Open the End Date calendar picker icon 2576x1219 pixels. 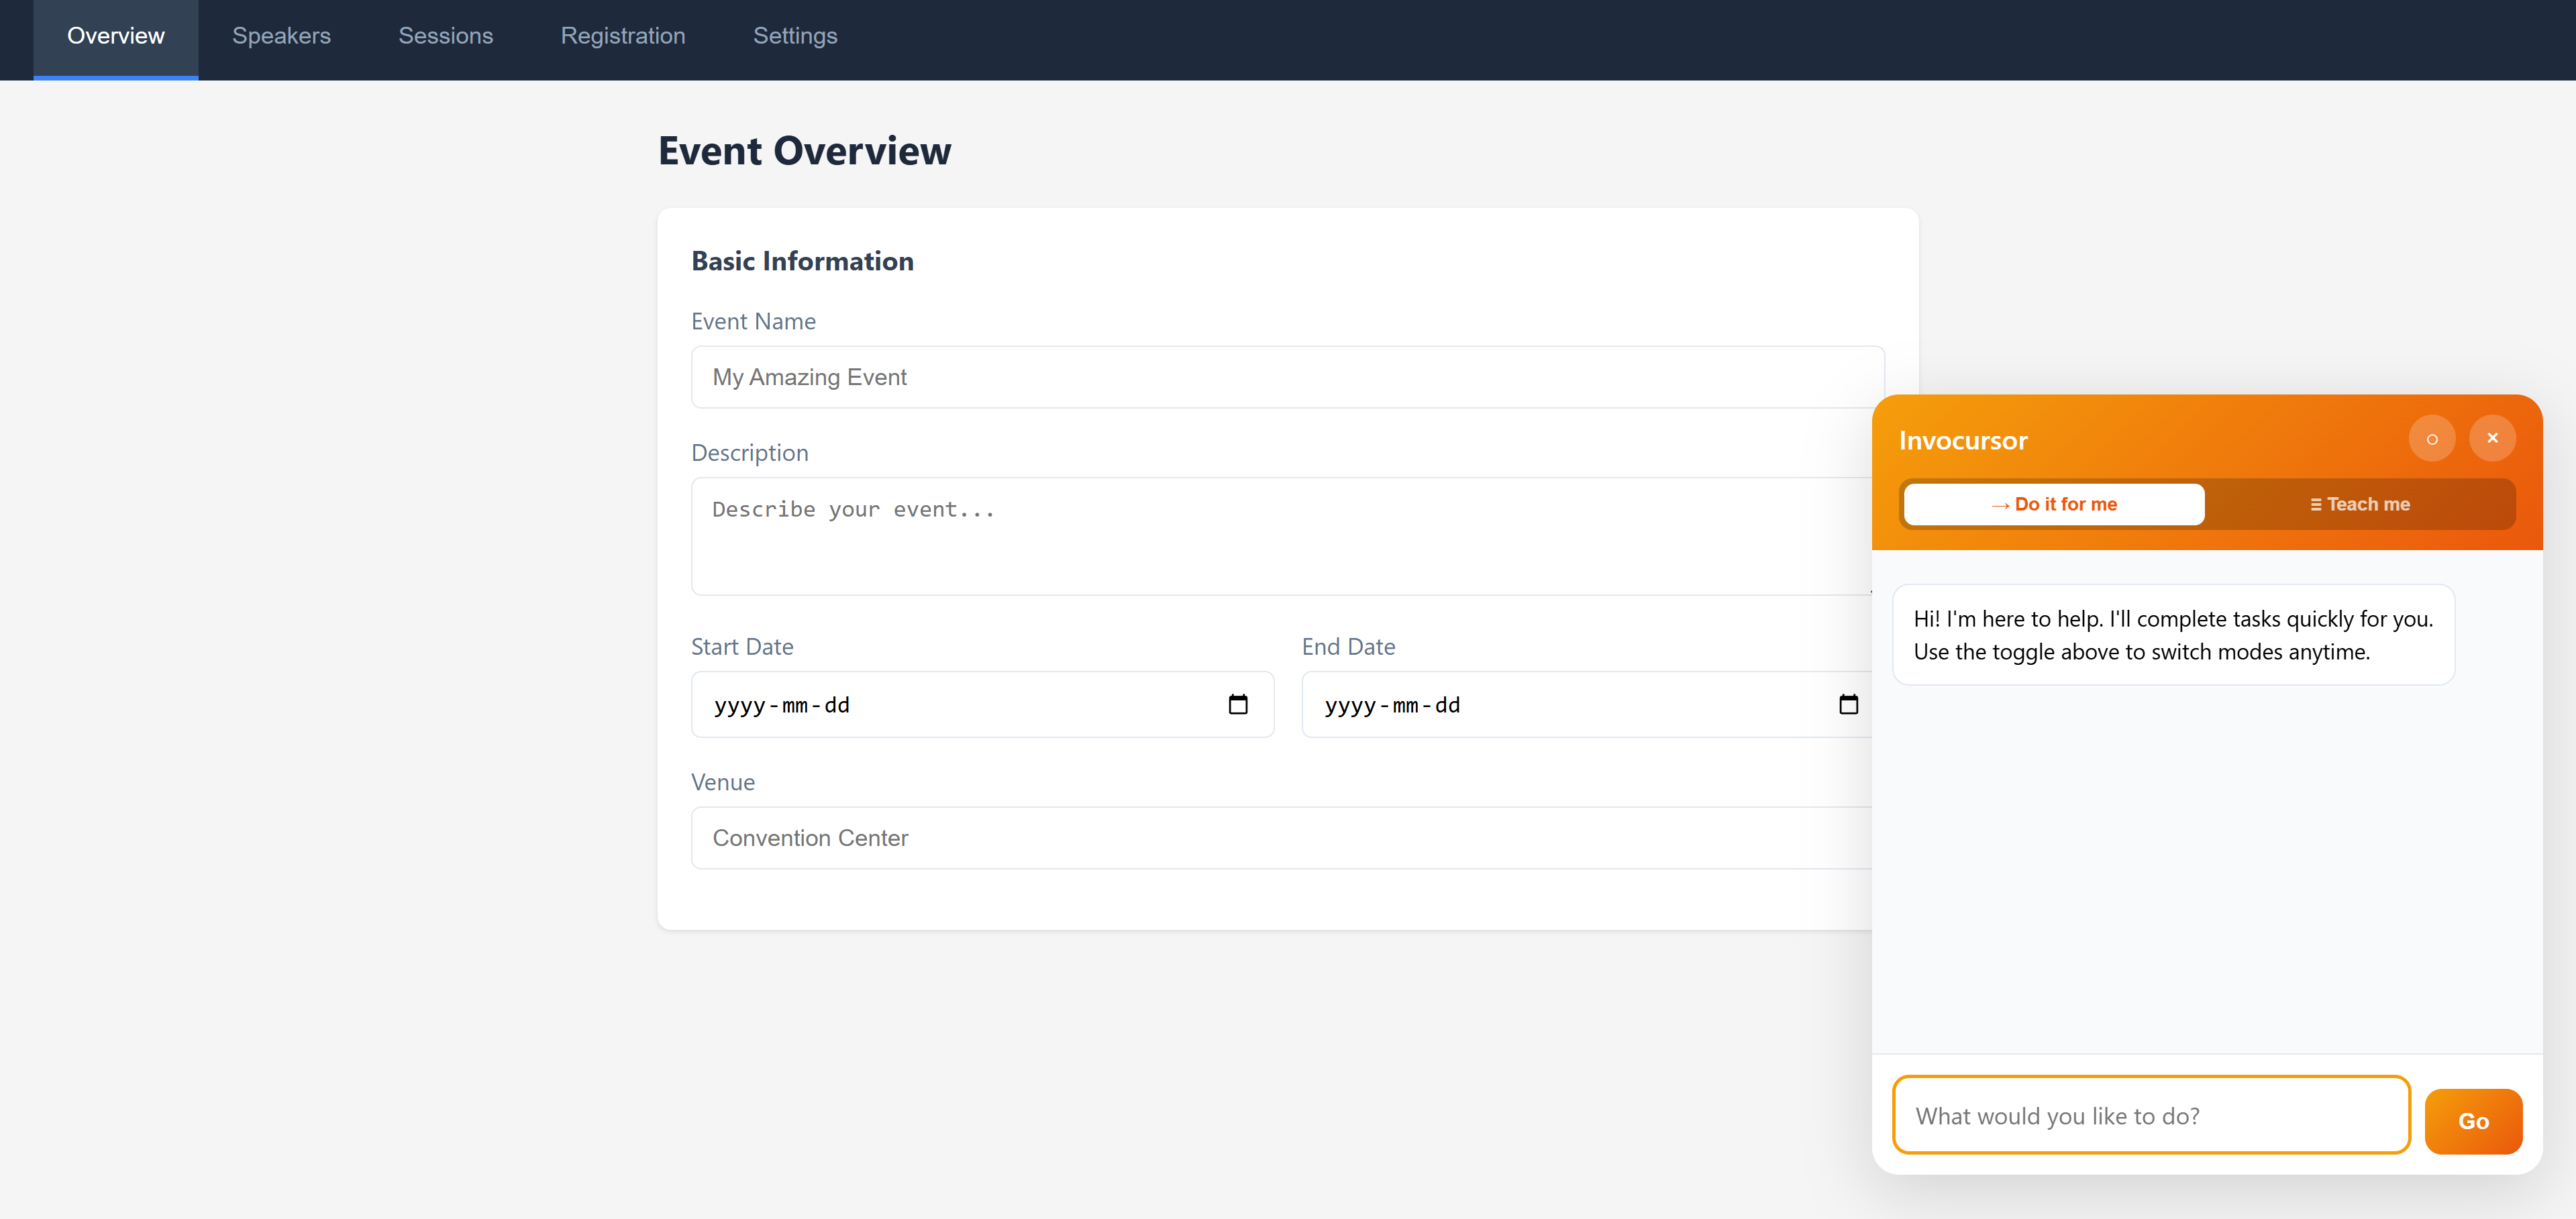click(1849, 704)
